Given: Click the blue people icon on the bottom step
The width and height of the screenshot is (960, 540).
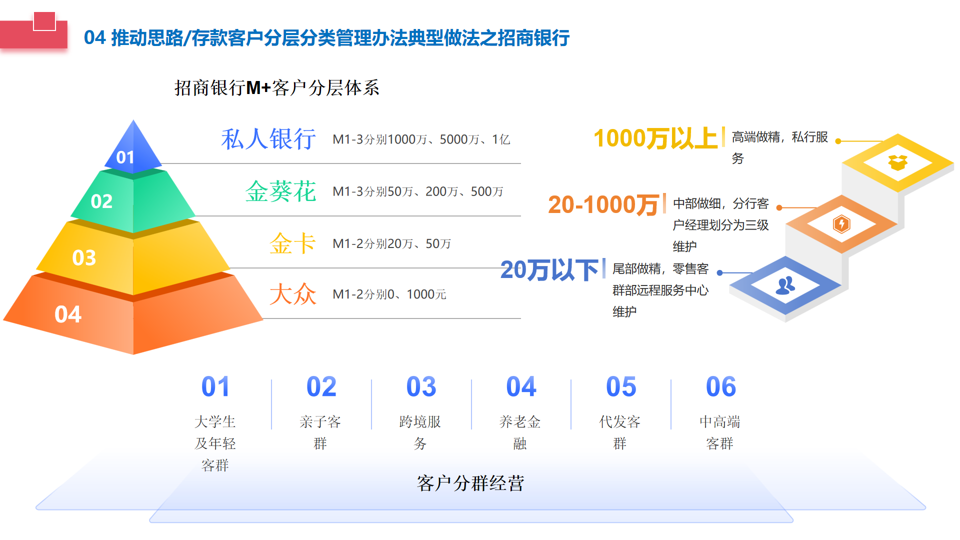Looking at the screenshot, I should (785, 285).
